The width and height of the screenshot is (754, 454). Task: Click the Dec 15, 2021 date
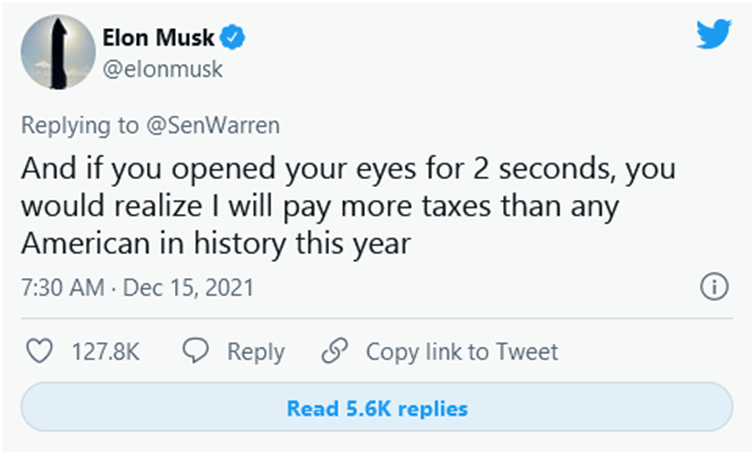click(x=188, y=288)
